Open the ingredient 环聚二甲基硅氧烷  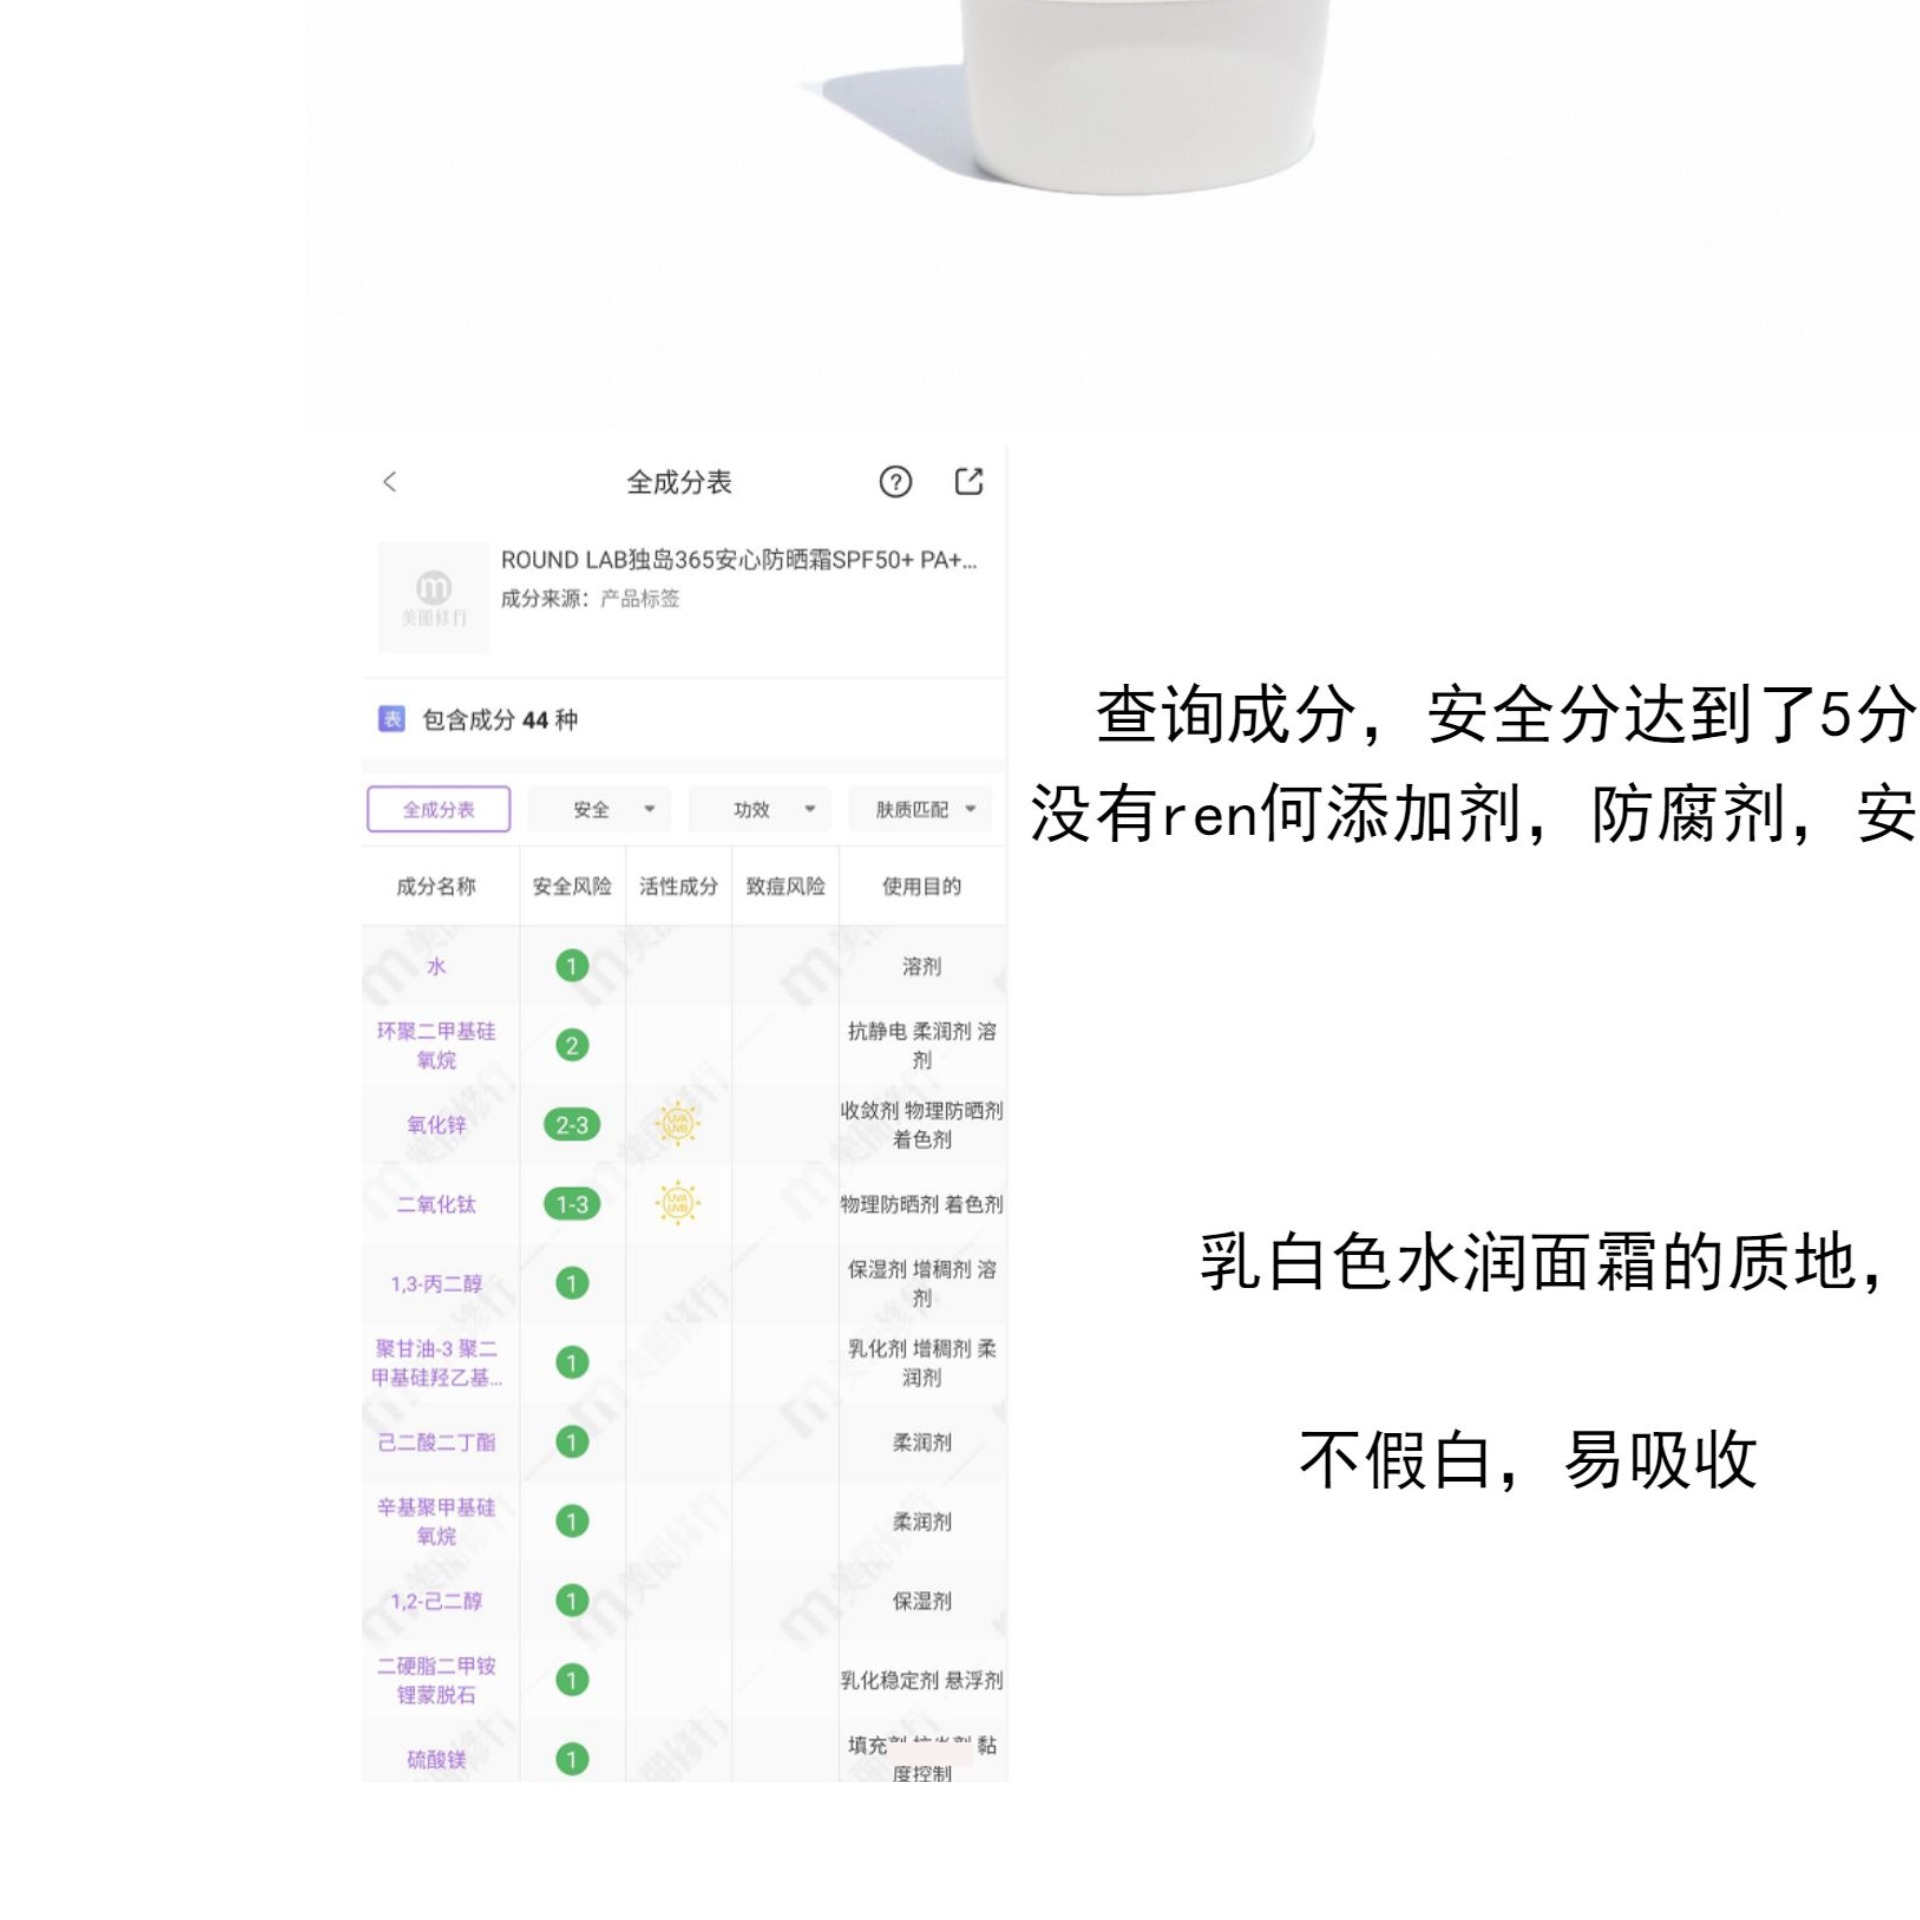point(436,1045)
